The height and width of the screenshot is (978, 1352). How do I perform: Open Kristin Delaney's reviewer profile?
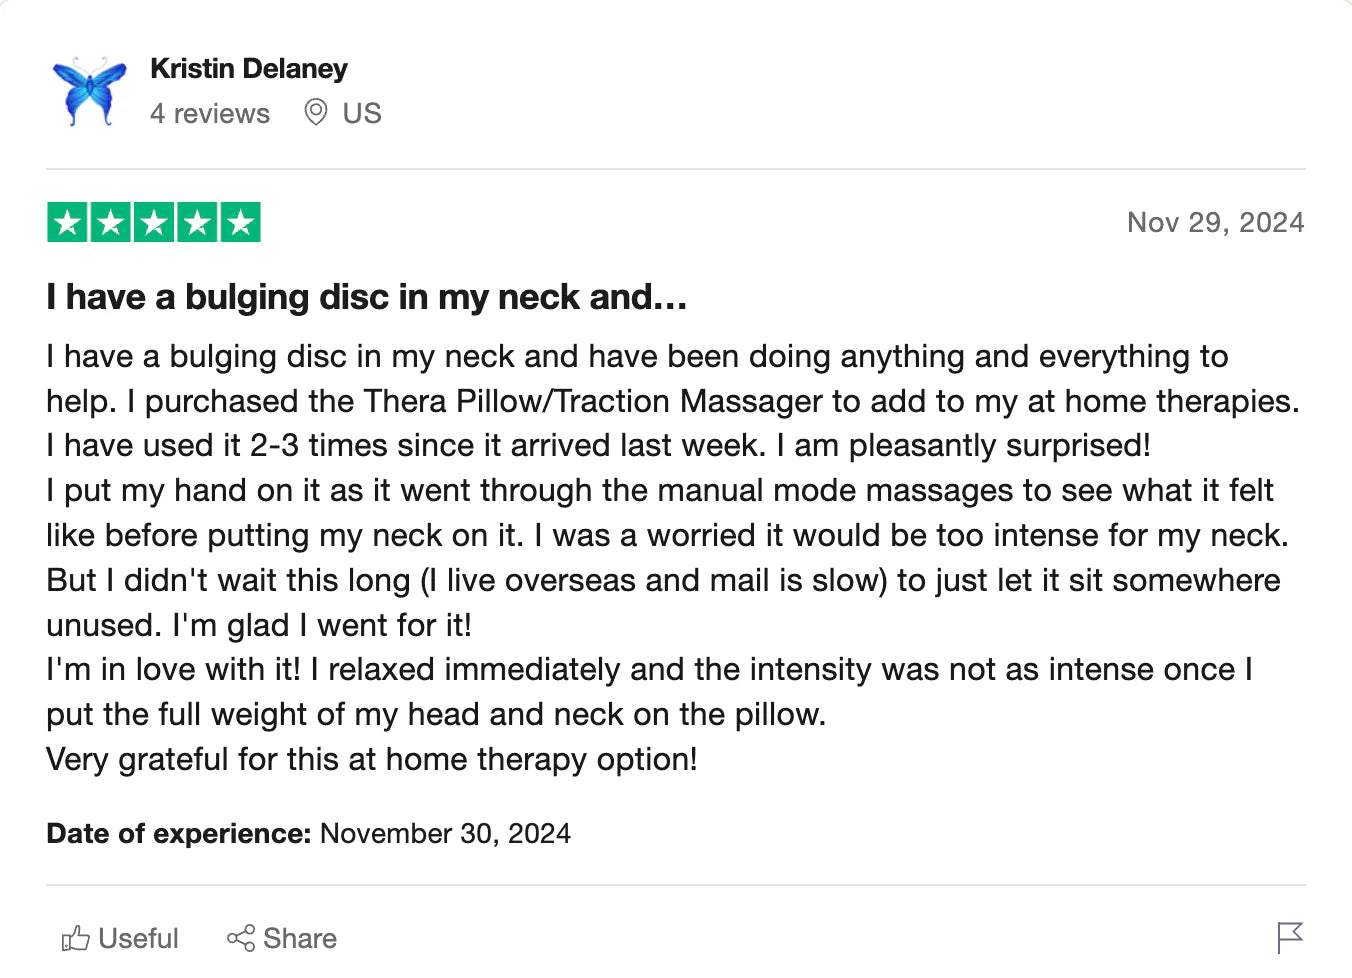click(249, 69)
